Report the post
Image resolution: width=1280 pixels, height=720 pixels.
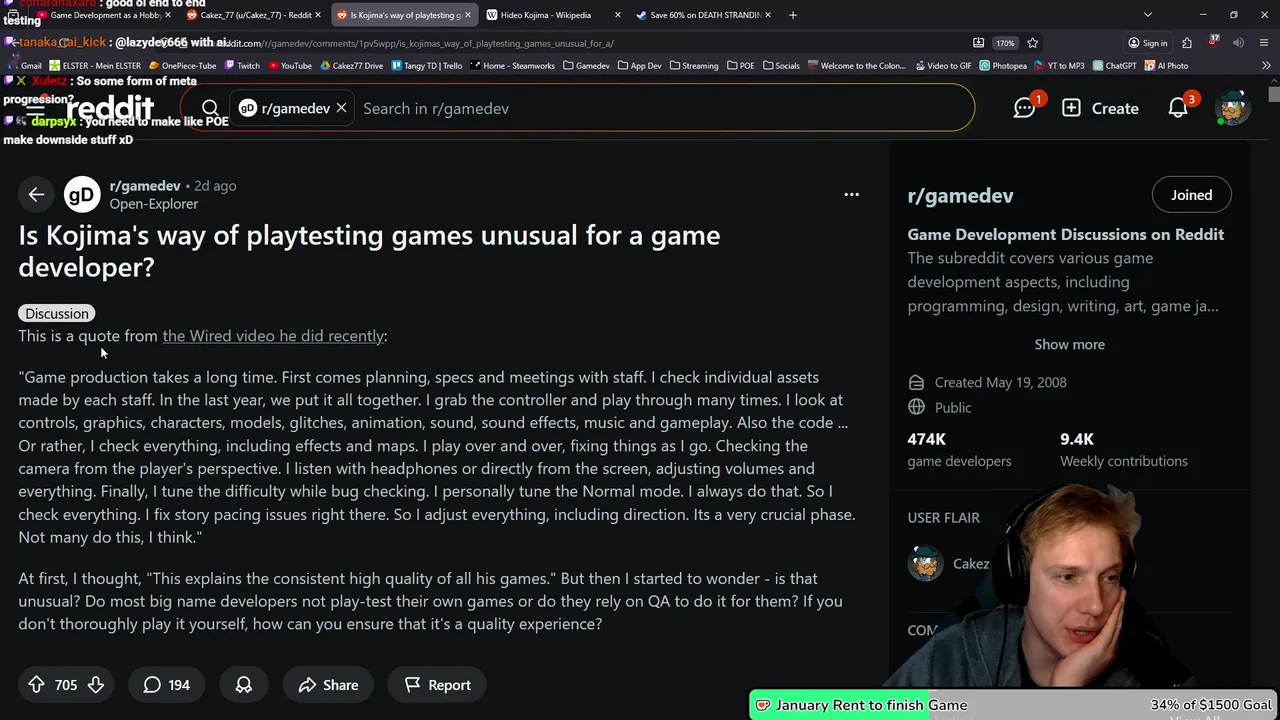(x=437, y=685)
